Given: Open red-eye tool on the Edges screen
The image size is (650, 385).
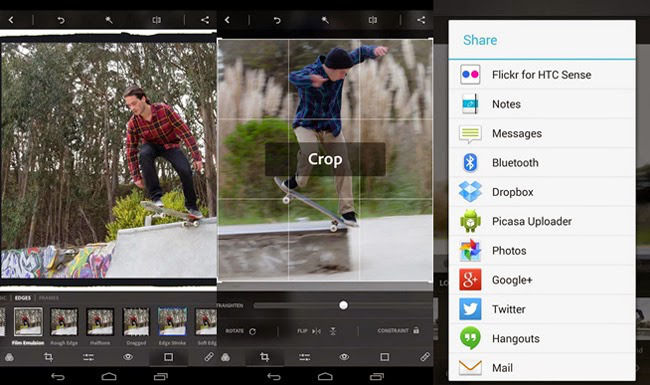Looking at the screenshot, I should [128, 357].
